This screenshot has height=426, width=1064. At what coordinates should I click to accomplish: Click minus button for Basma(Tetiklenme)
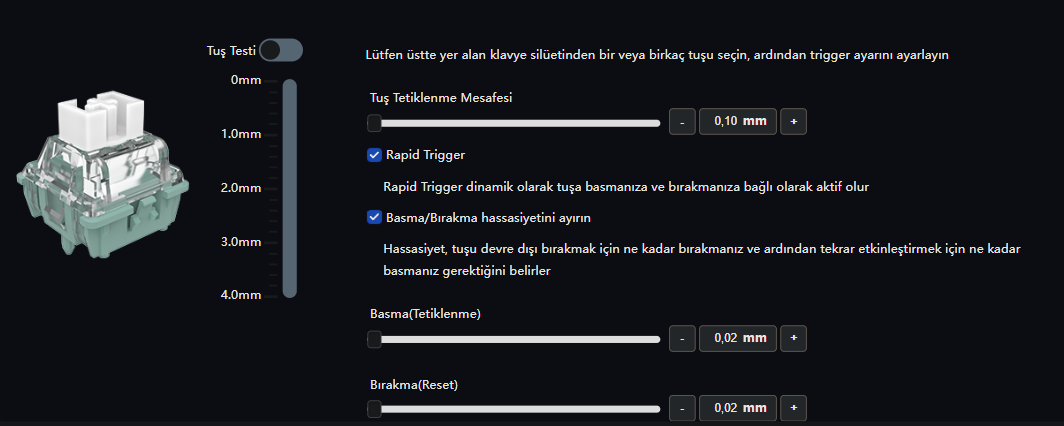click(681, 339)
